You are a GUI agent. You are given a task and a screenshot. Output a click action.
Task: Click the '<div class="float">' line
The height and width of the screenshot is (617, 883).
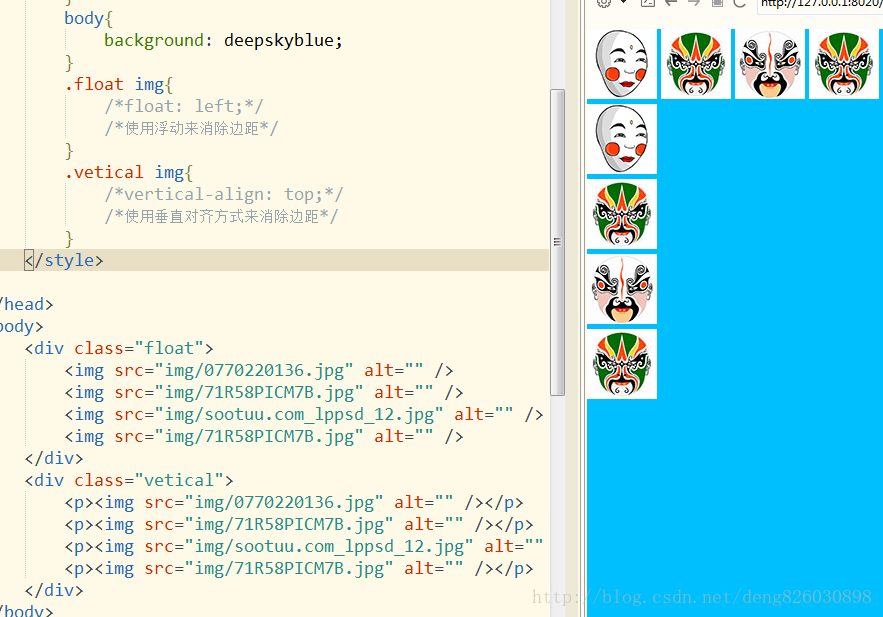(119, 348)
